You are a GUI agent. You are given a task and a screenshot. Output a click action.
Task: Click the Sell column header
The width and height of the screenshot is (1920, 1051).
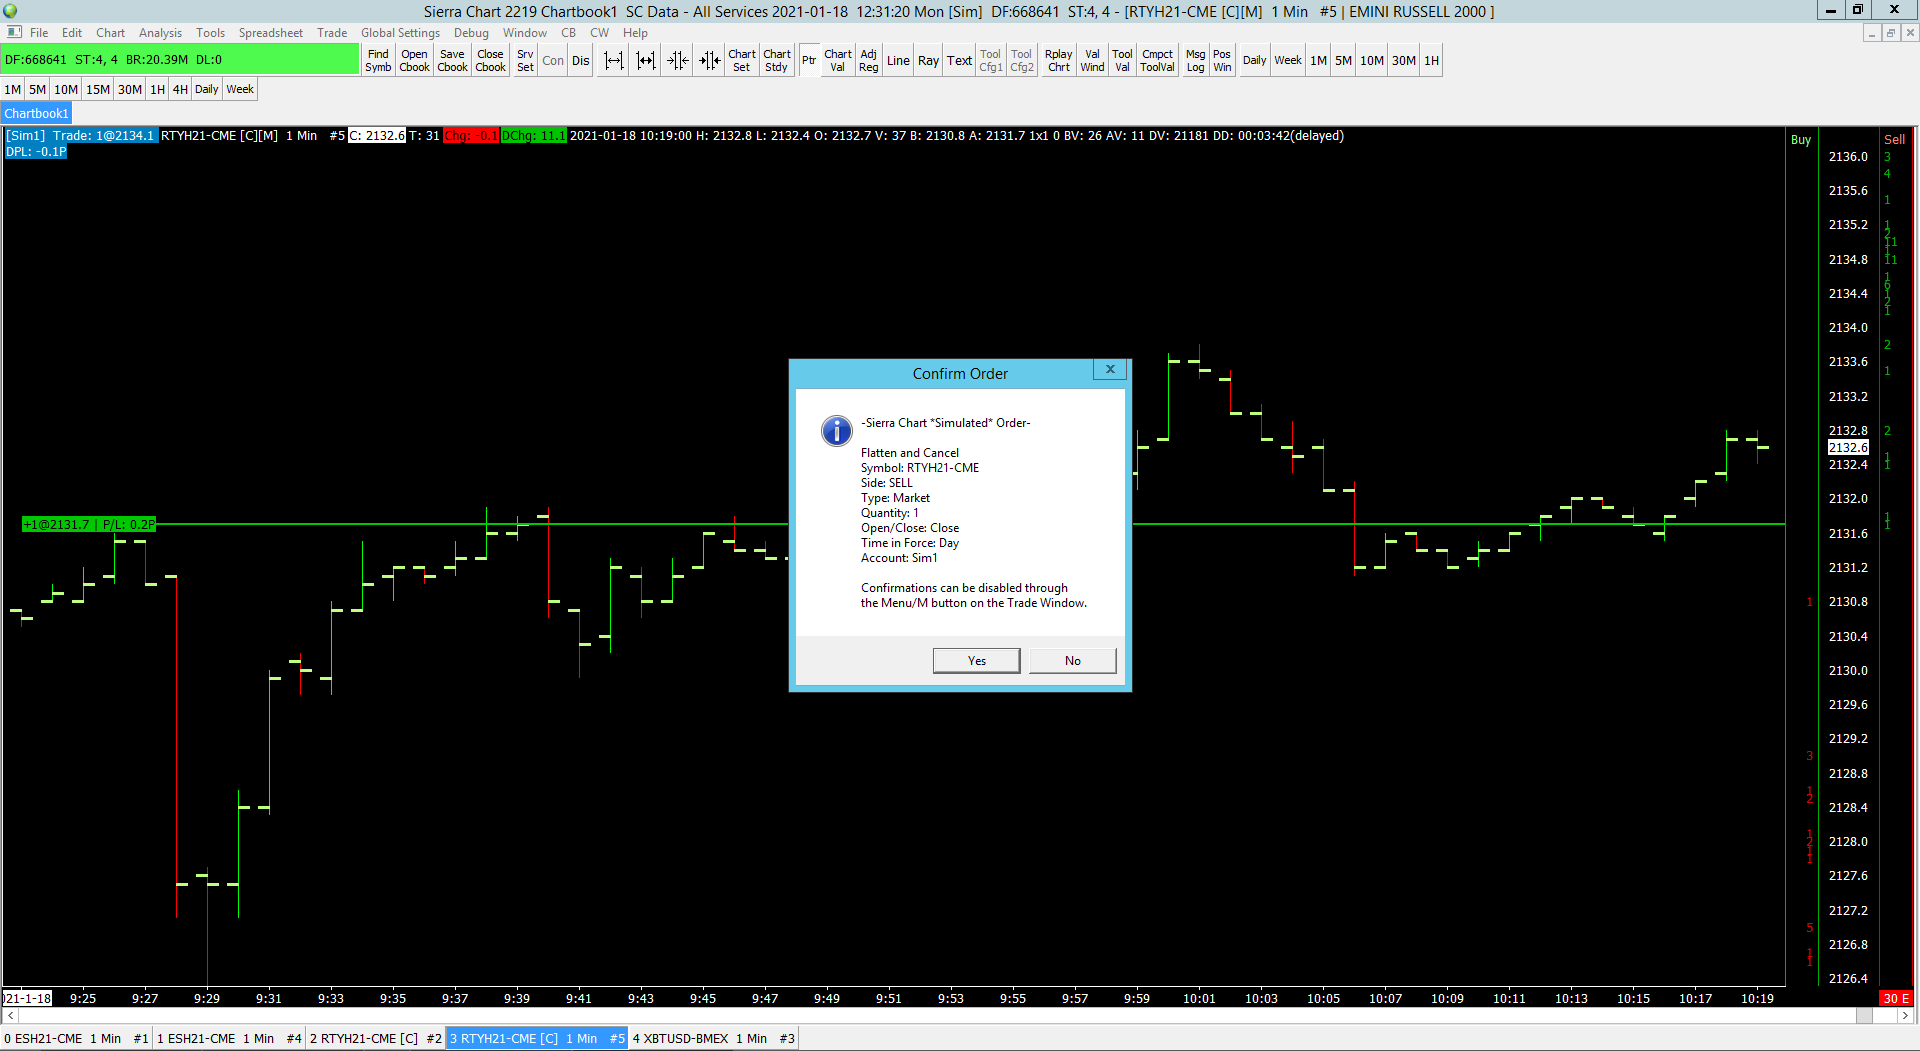click(1895, 140)
